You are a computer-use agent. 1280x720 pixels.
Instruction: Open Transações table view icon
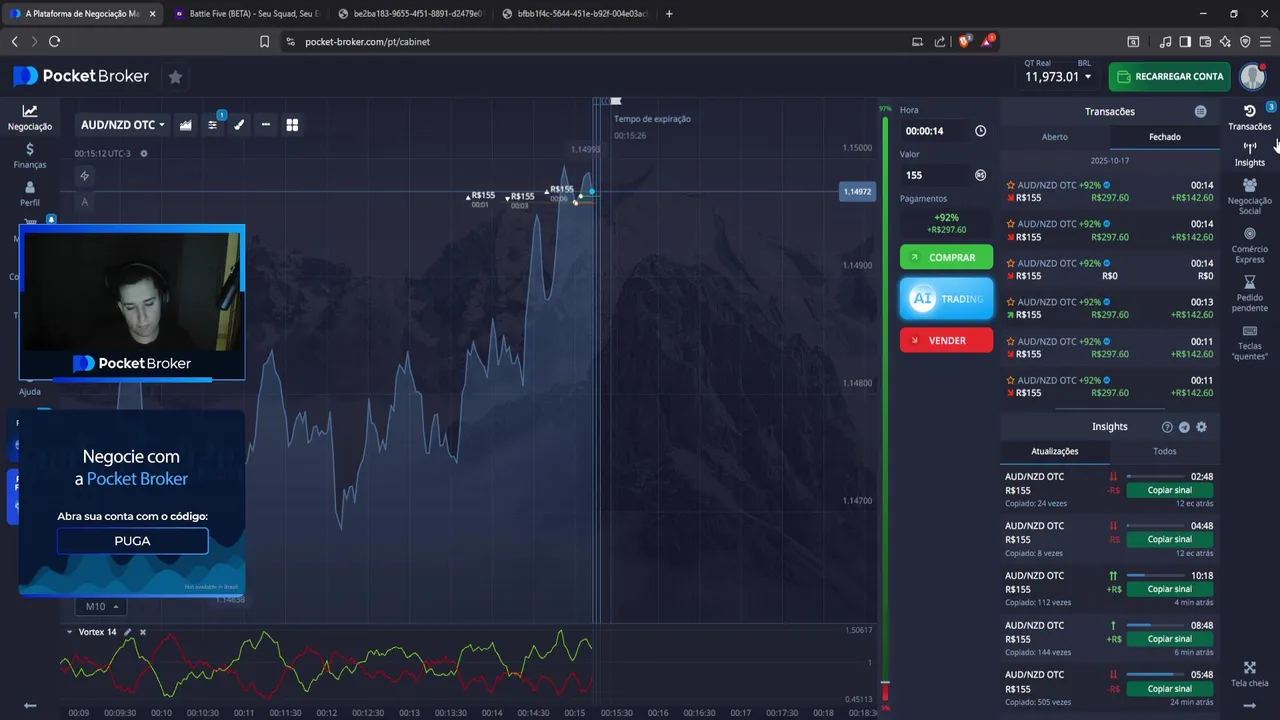pos(1201,112)
